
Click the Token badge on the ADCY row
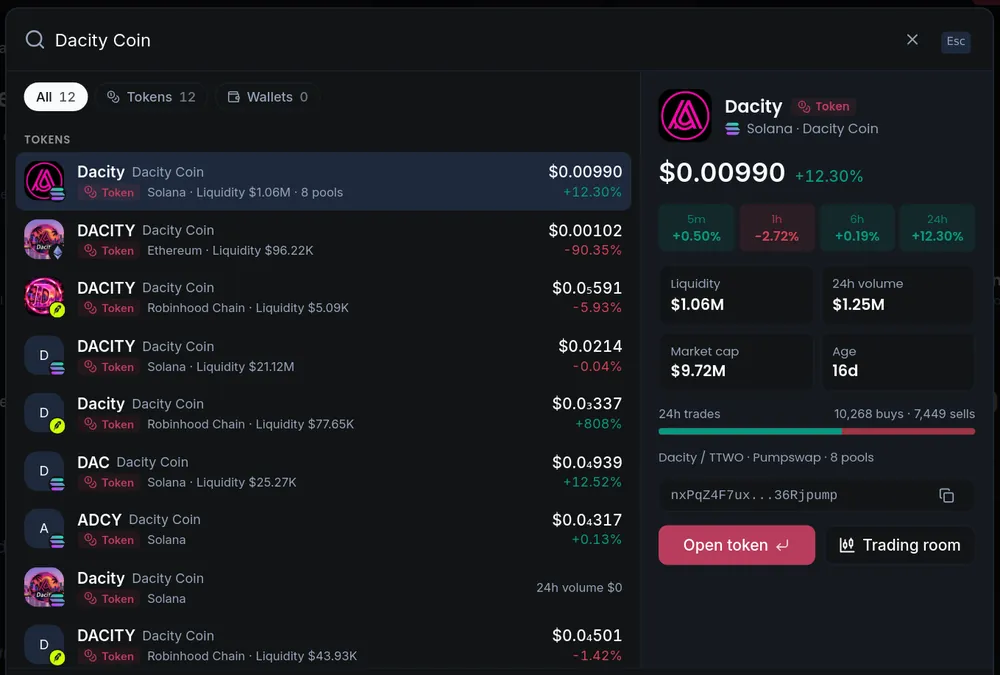[109, 540]
